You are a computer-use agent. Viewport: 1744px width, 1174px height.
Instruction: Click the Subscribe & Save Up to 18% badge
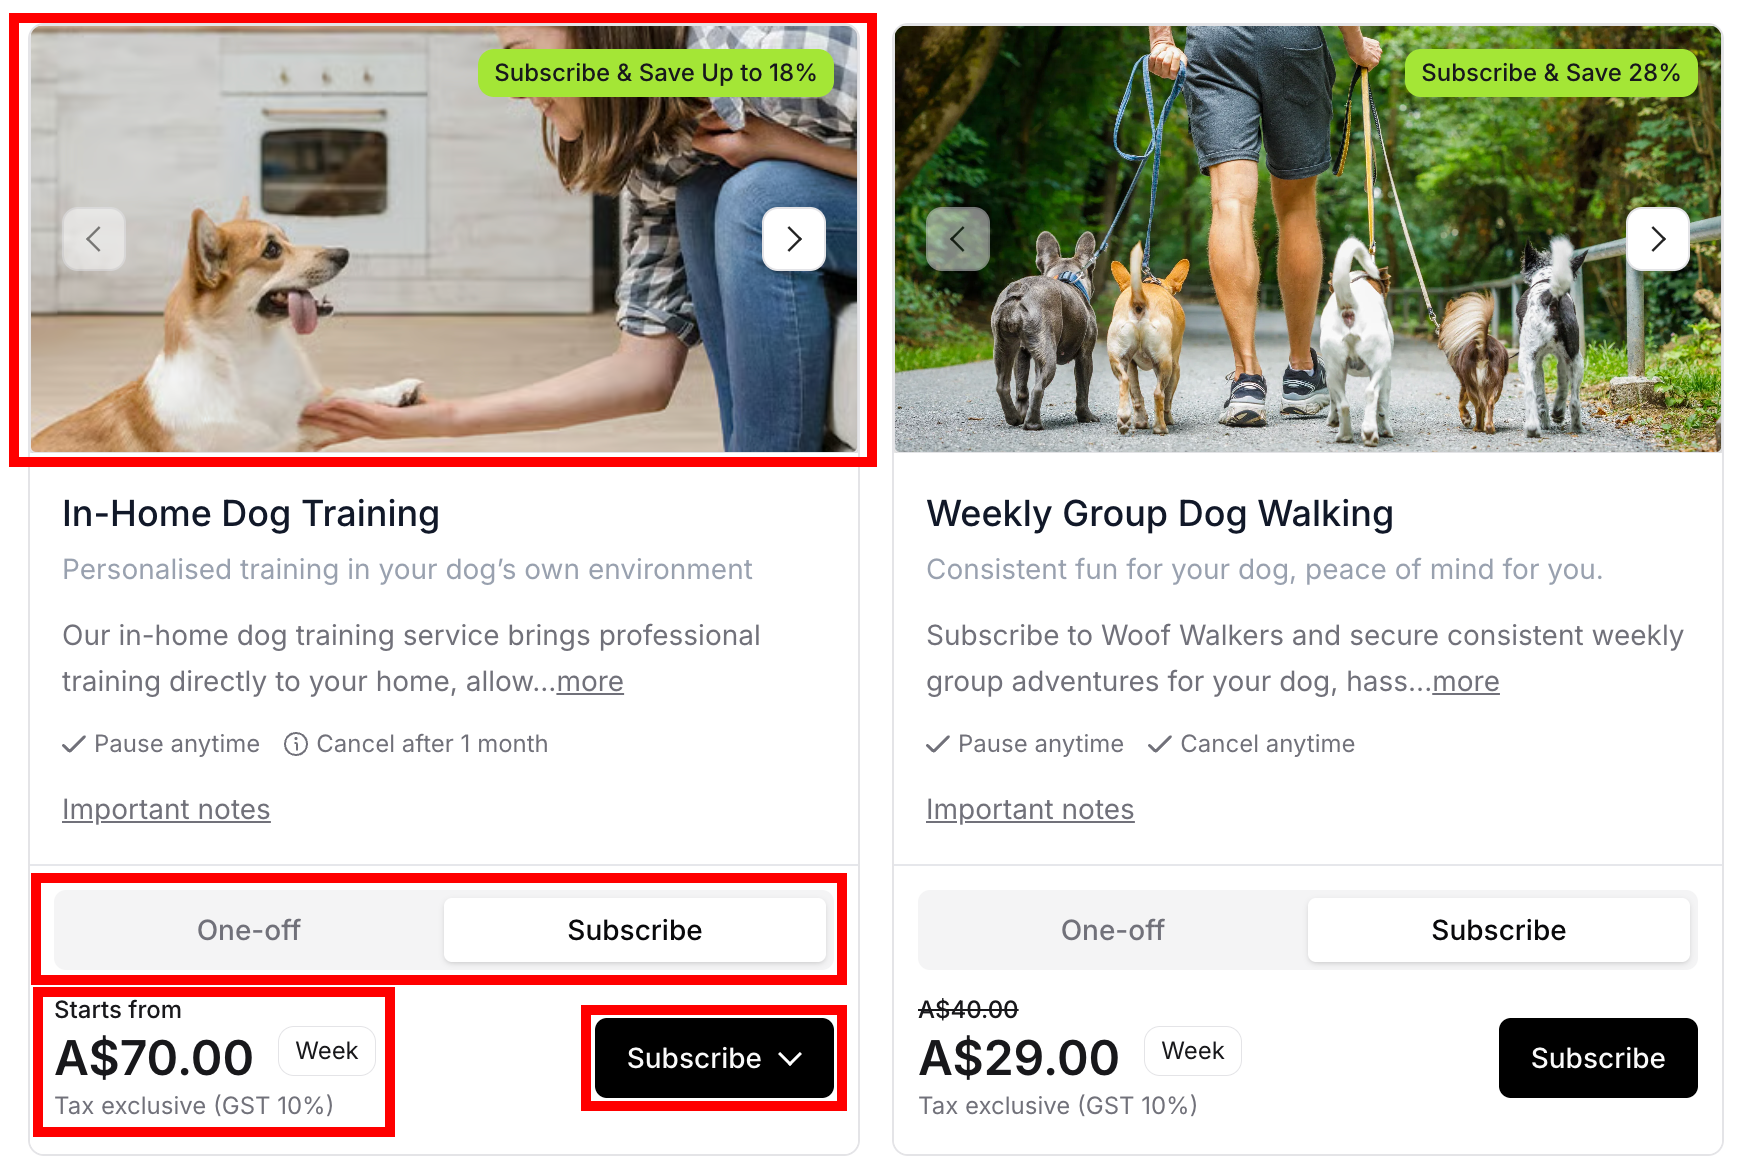[656, 73]
